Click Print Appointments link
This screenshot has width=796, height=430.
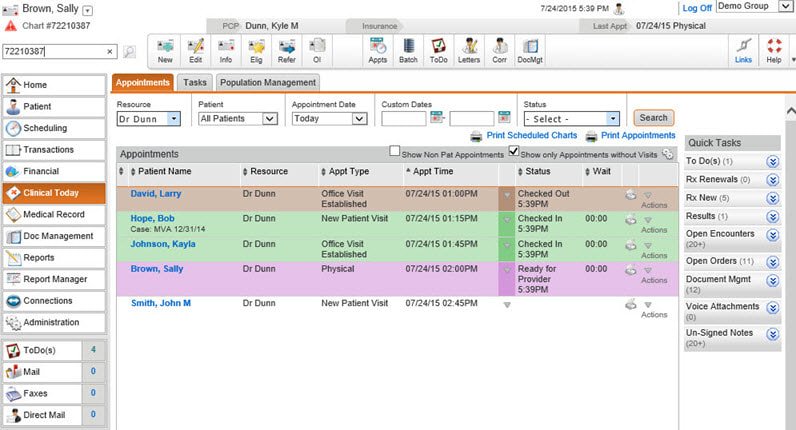[x=638, y=136]
